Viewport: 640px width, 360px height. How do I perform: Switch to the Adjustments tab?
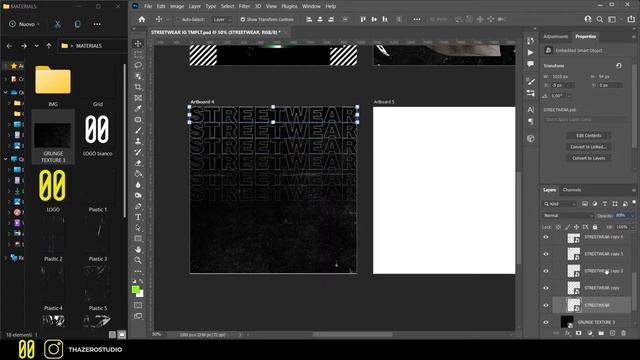(556, 36)
